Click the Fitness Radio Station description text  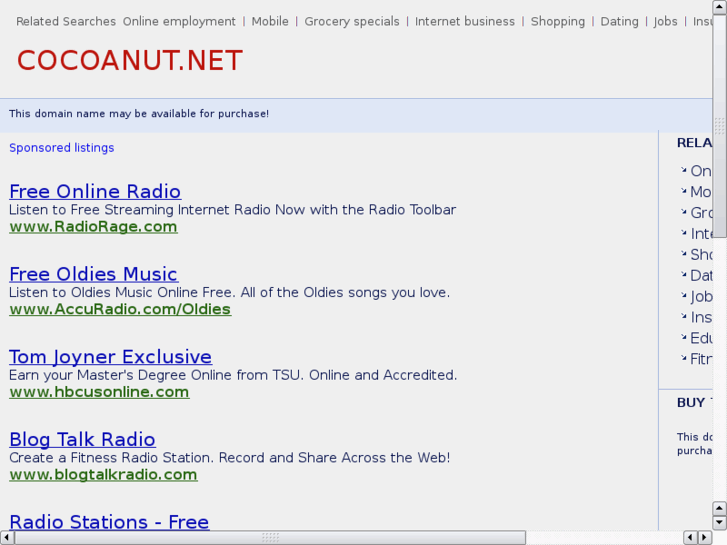(x=230, y=458)
